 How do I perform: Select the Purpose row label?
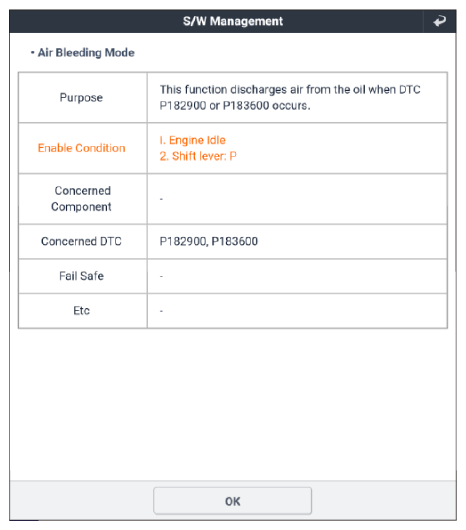click(81, 97)
